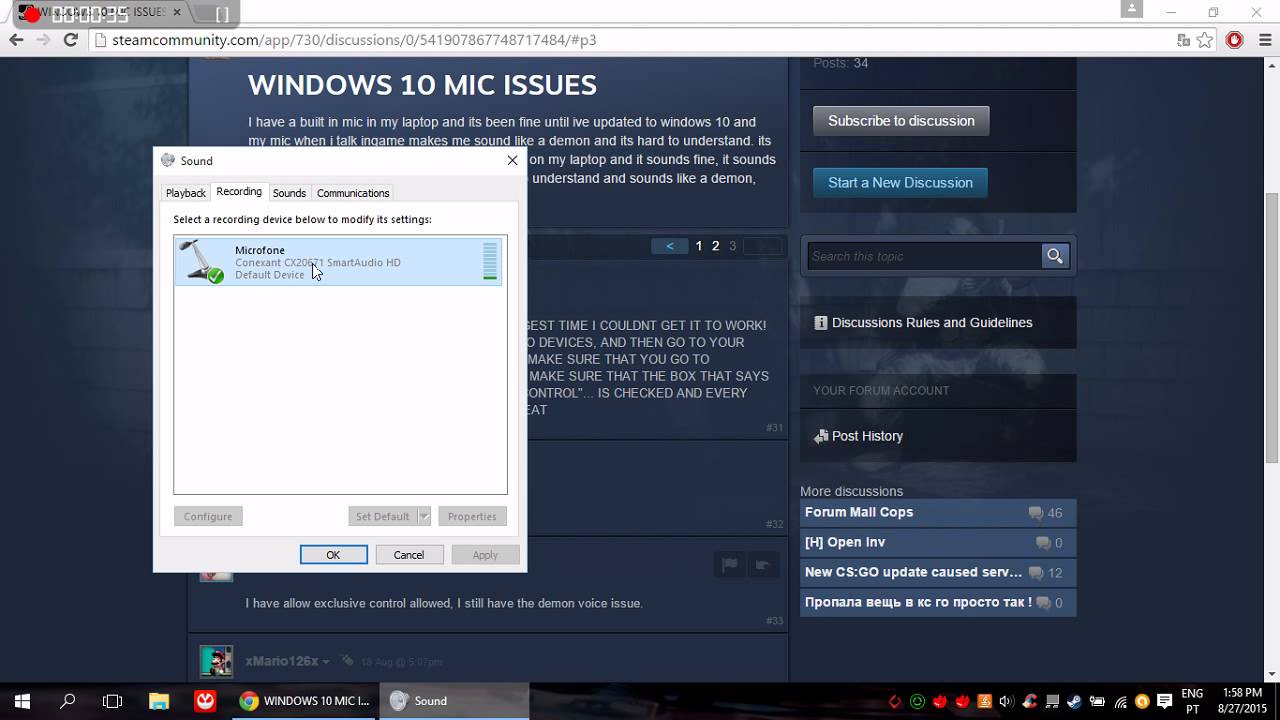
Task: Click into the Search this topic field
Action: click(x=925, y=256)
